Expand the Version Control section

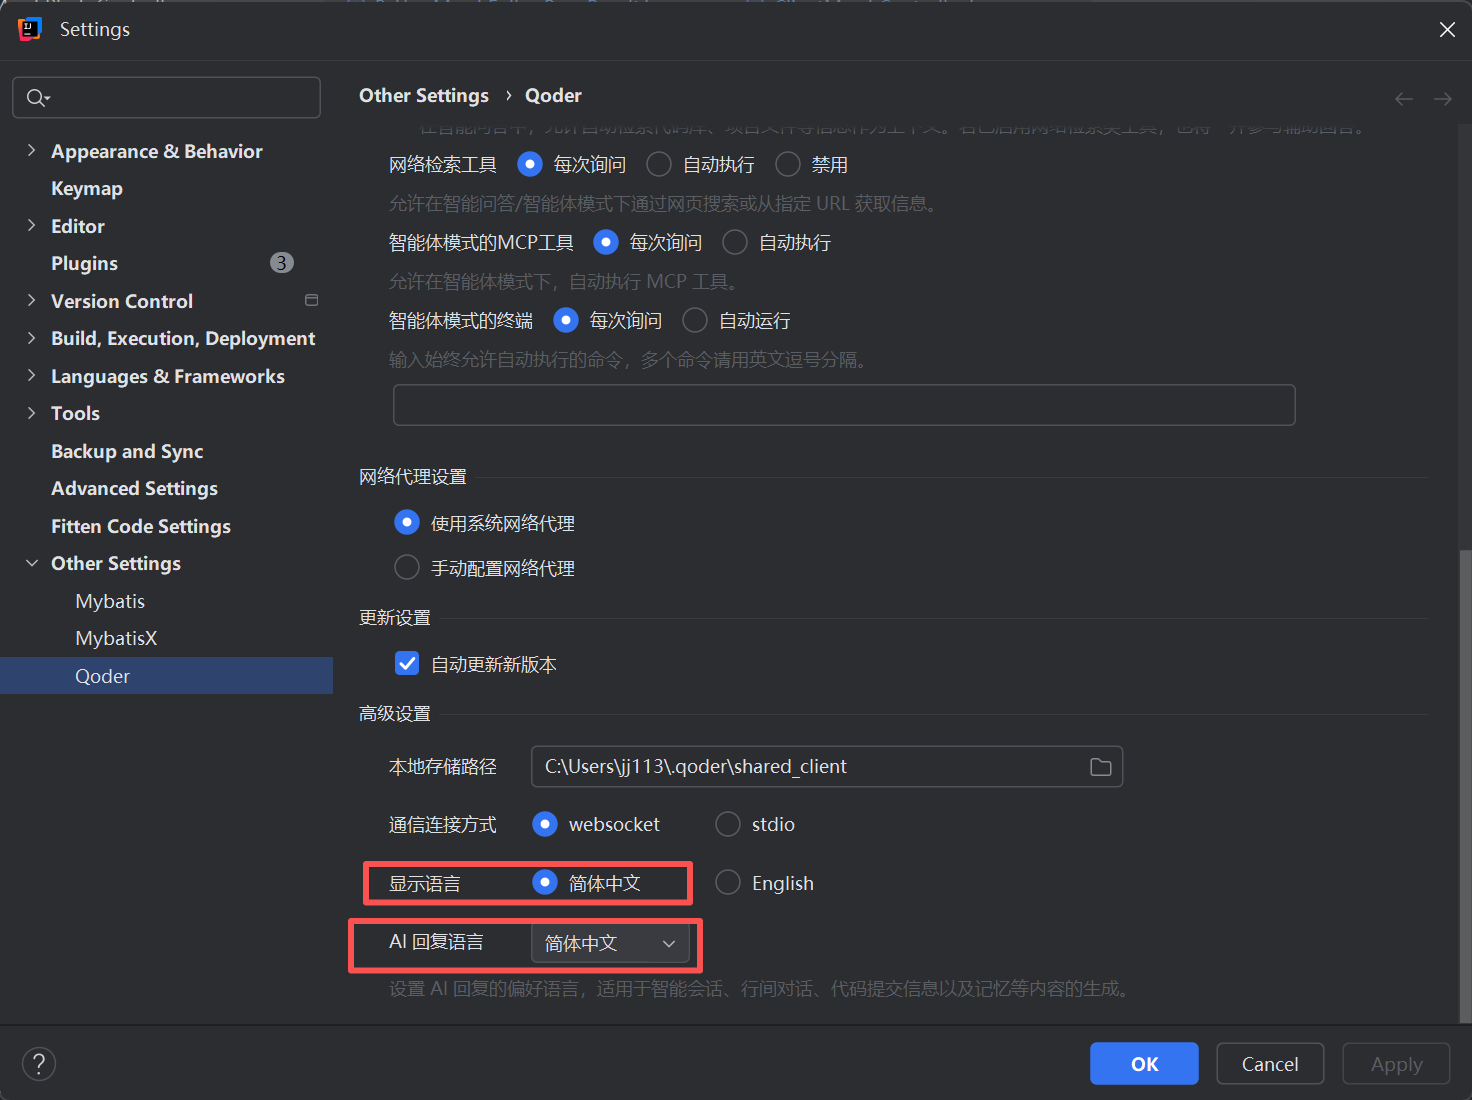(x=31, y=301)
